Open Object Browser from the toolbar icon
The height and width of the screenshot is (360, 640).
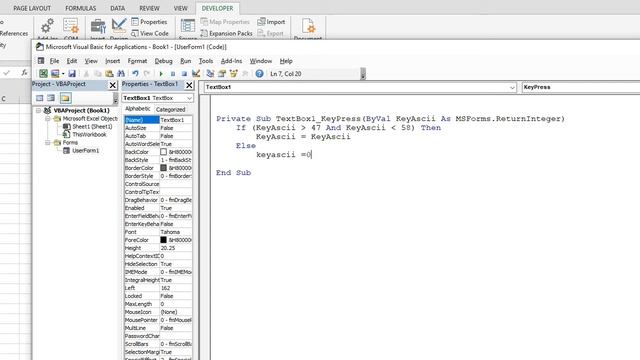[x=233, y=73]
